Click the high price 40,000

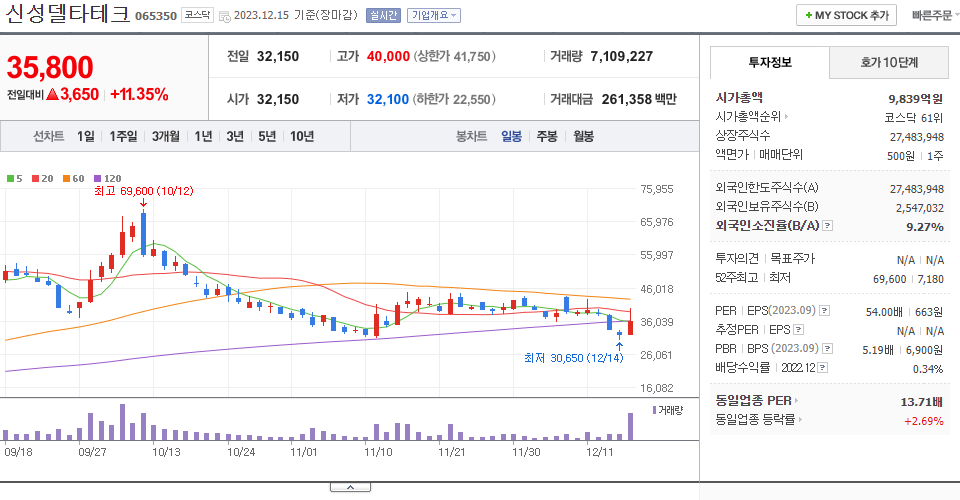coord(388,56)
